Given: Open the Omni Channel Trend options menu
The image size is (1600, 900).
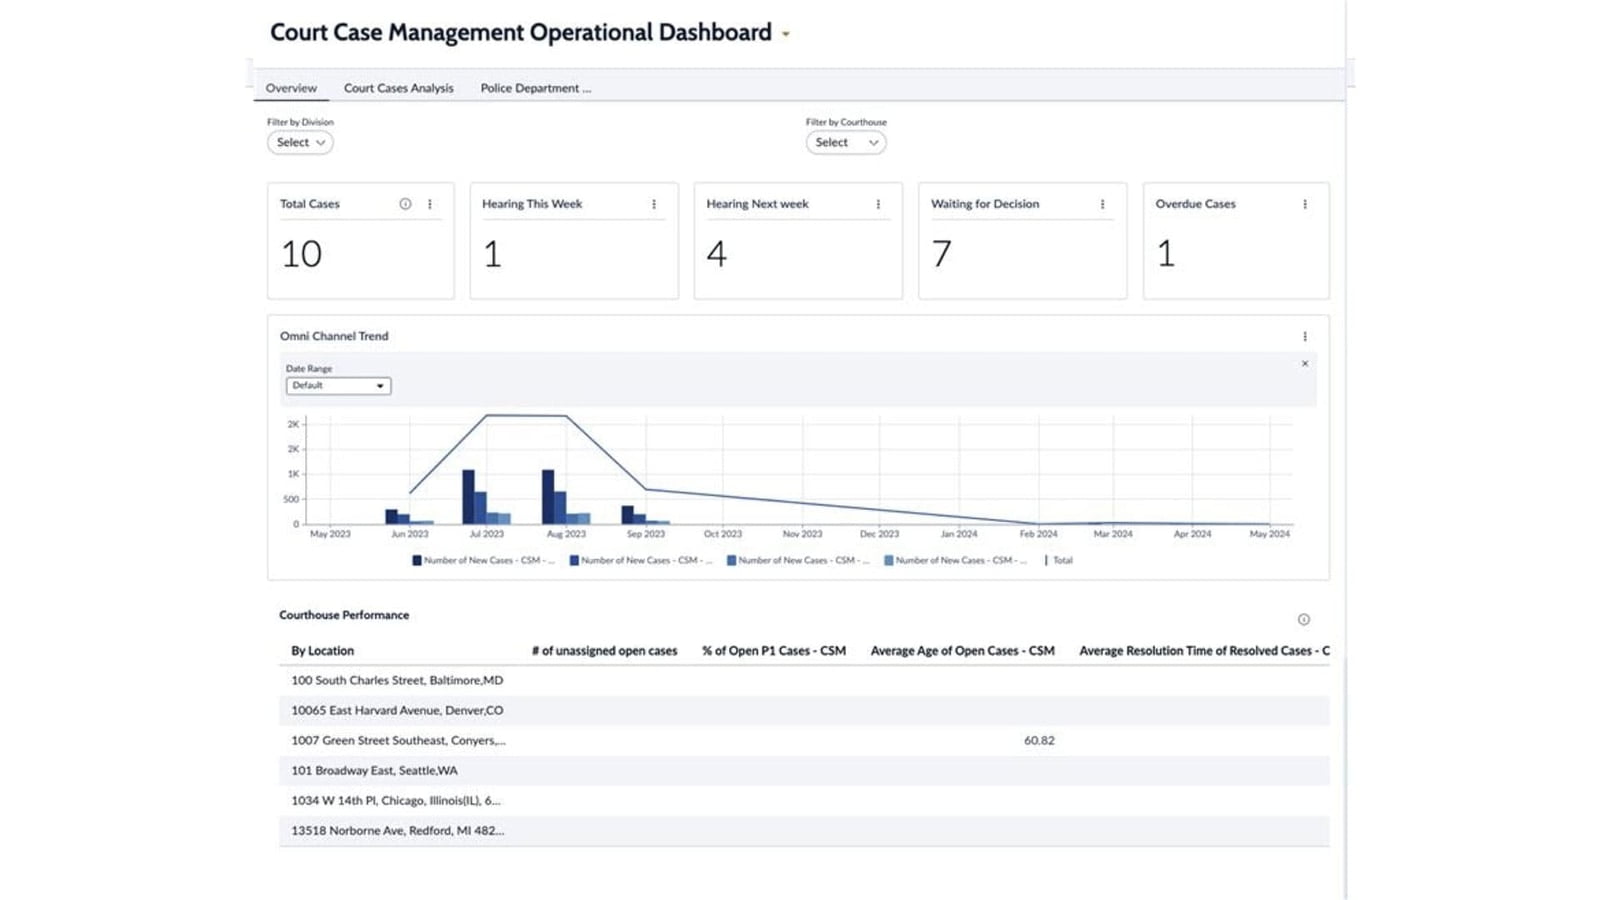Looking at the screenshot, I should (x=1305, y=337).
